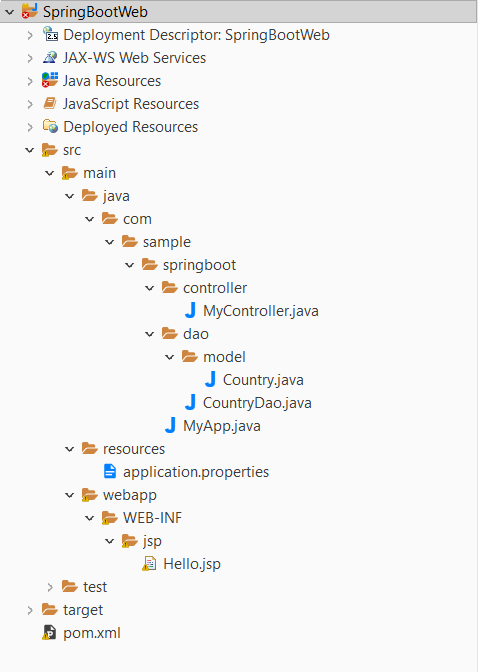The image size is (478, 672).
Task: Click the model folder icon
Action: pyautogui.click(x=190, y=357)
